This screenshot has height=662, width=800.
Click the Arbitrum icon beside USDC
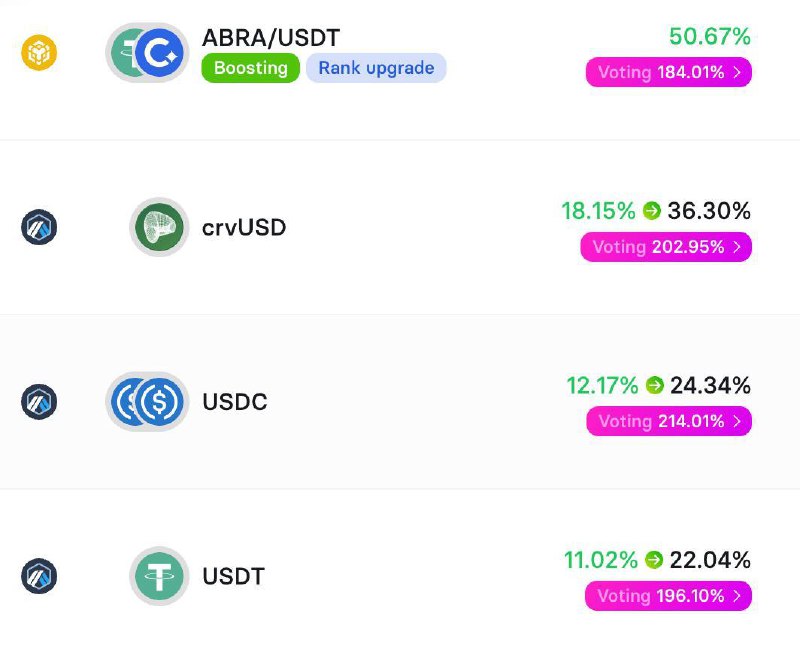[39, 401]
